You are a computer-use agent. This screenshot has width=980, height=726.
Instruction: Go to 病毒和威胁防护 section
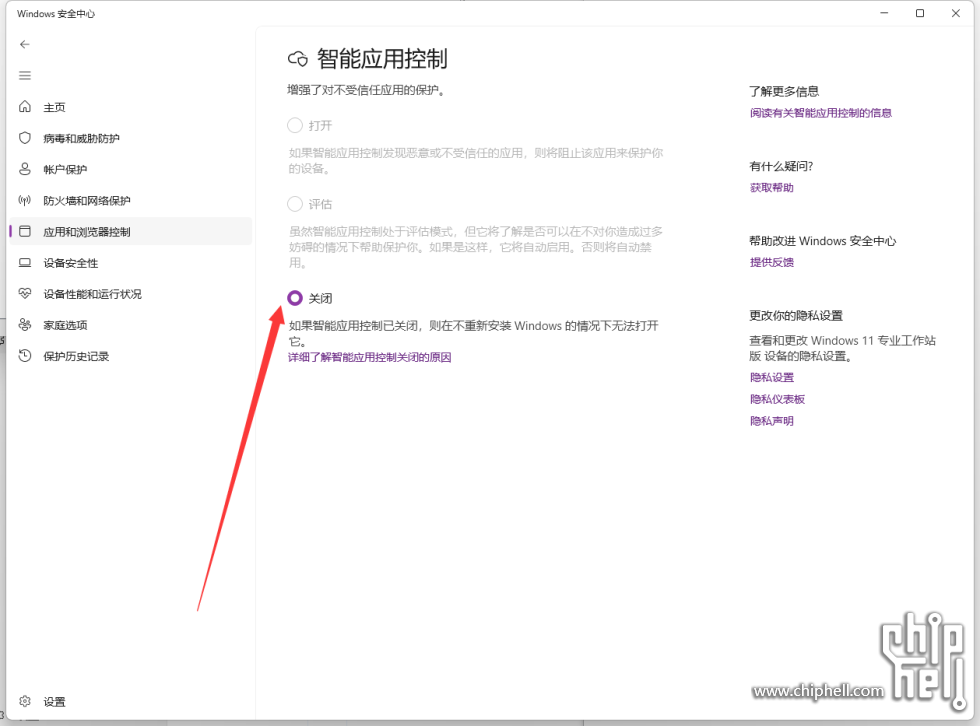pos(131,138)
